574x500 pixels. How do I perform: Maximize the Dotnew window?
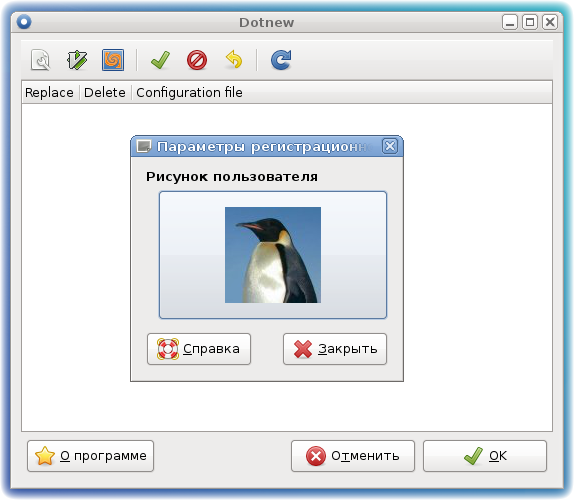click(x=530, y=22)
